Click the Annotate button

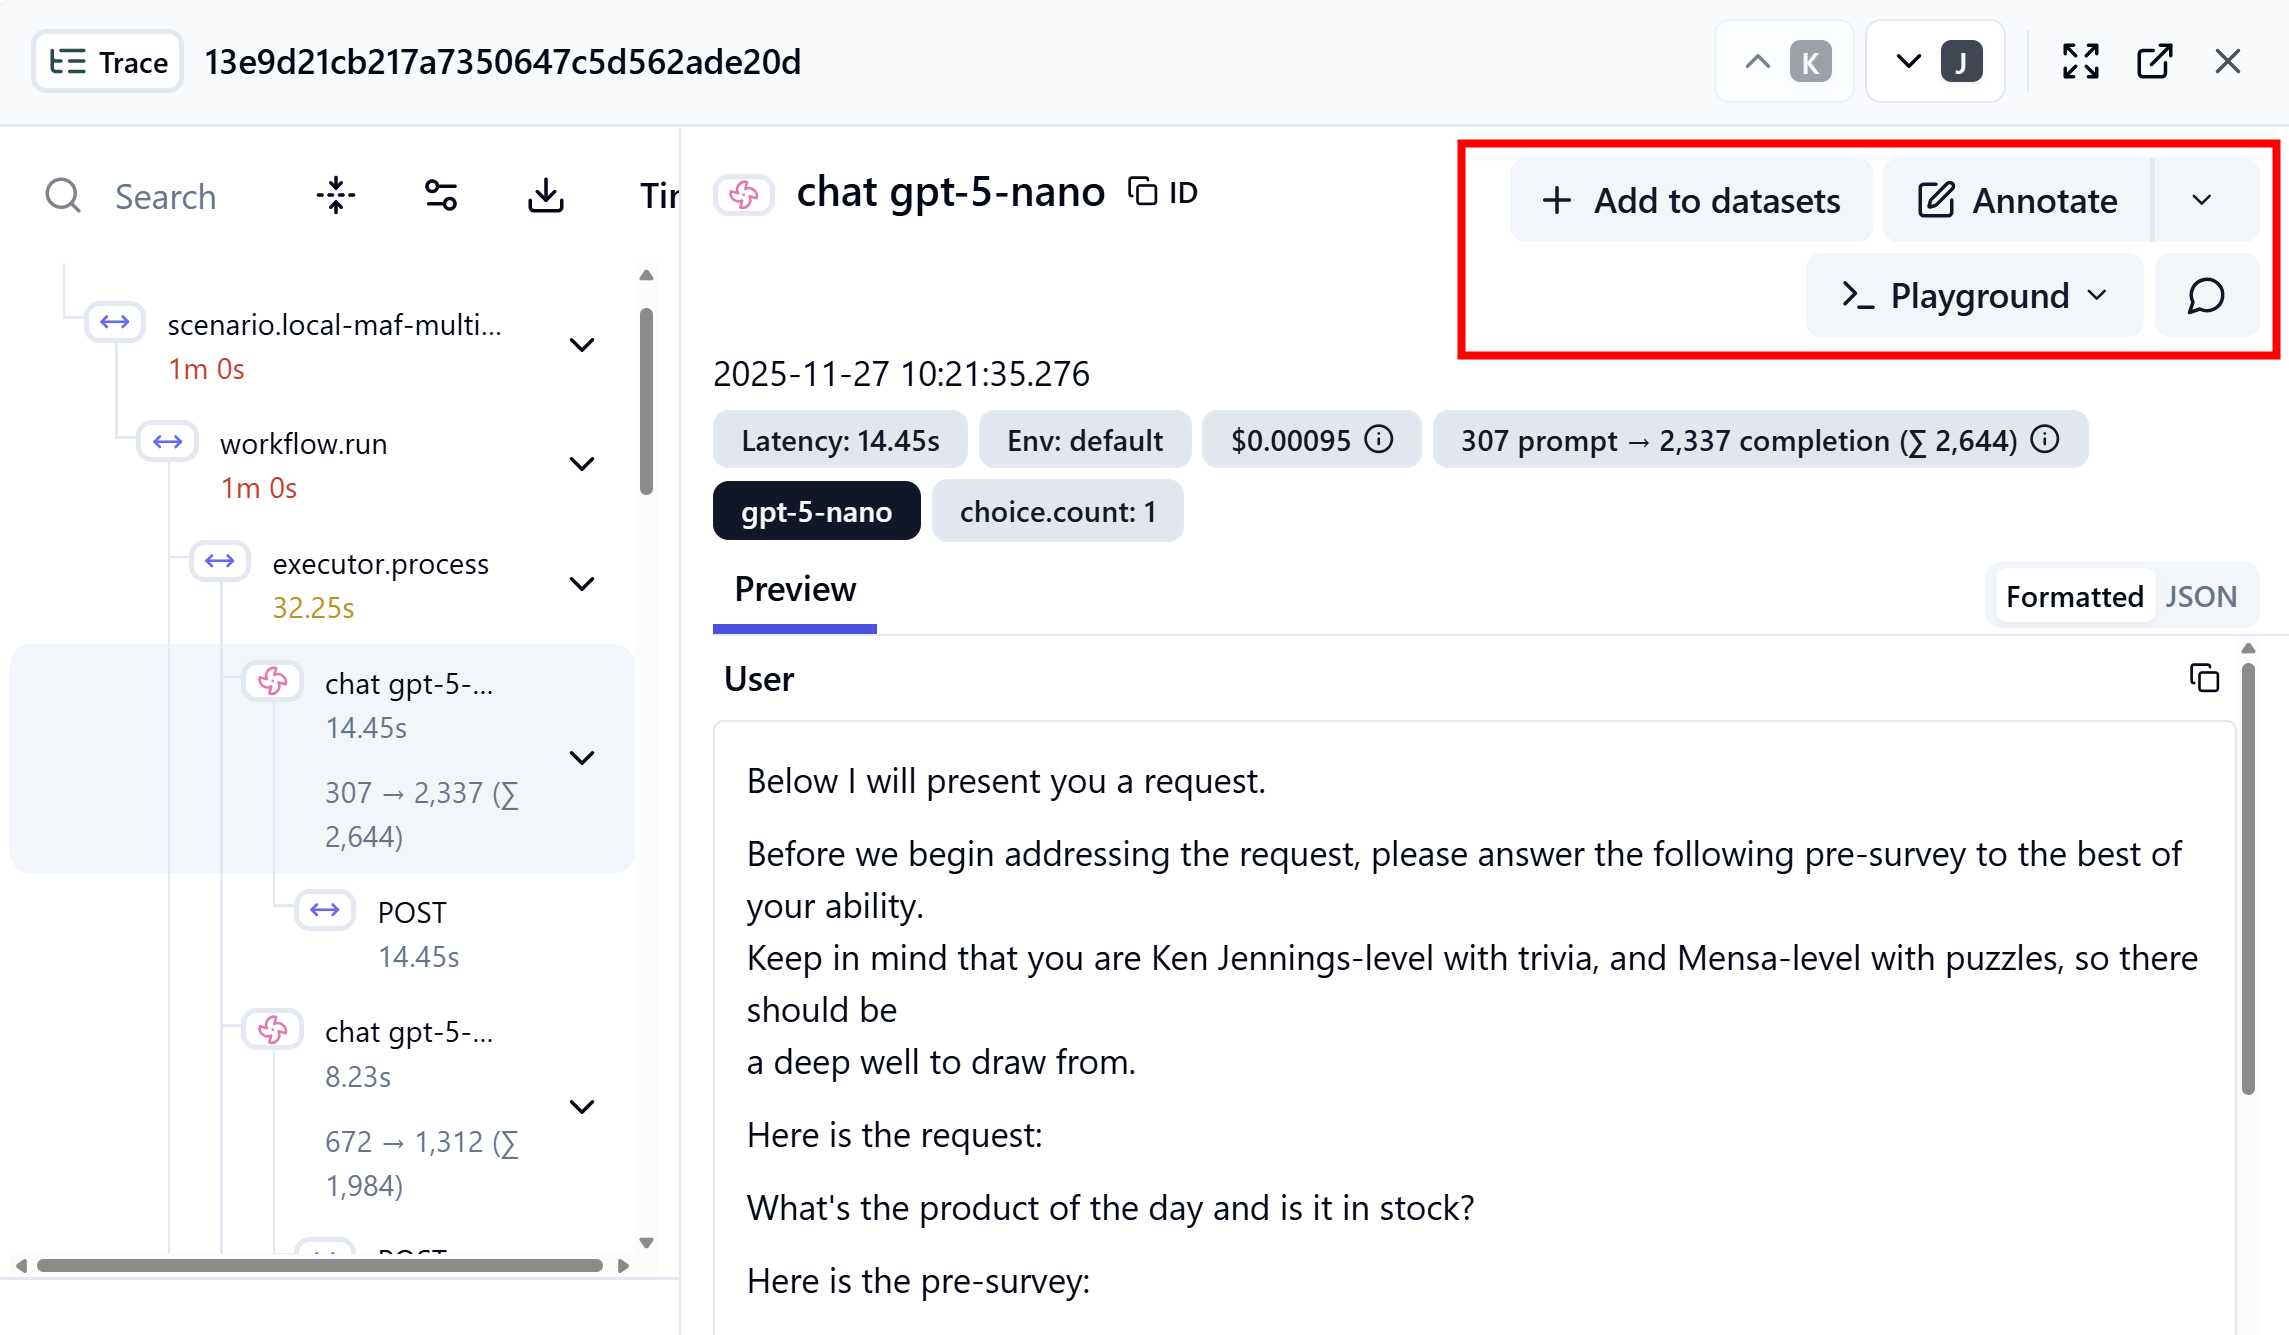point(2017,200)
